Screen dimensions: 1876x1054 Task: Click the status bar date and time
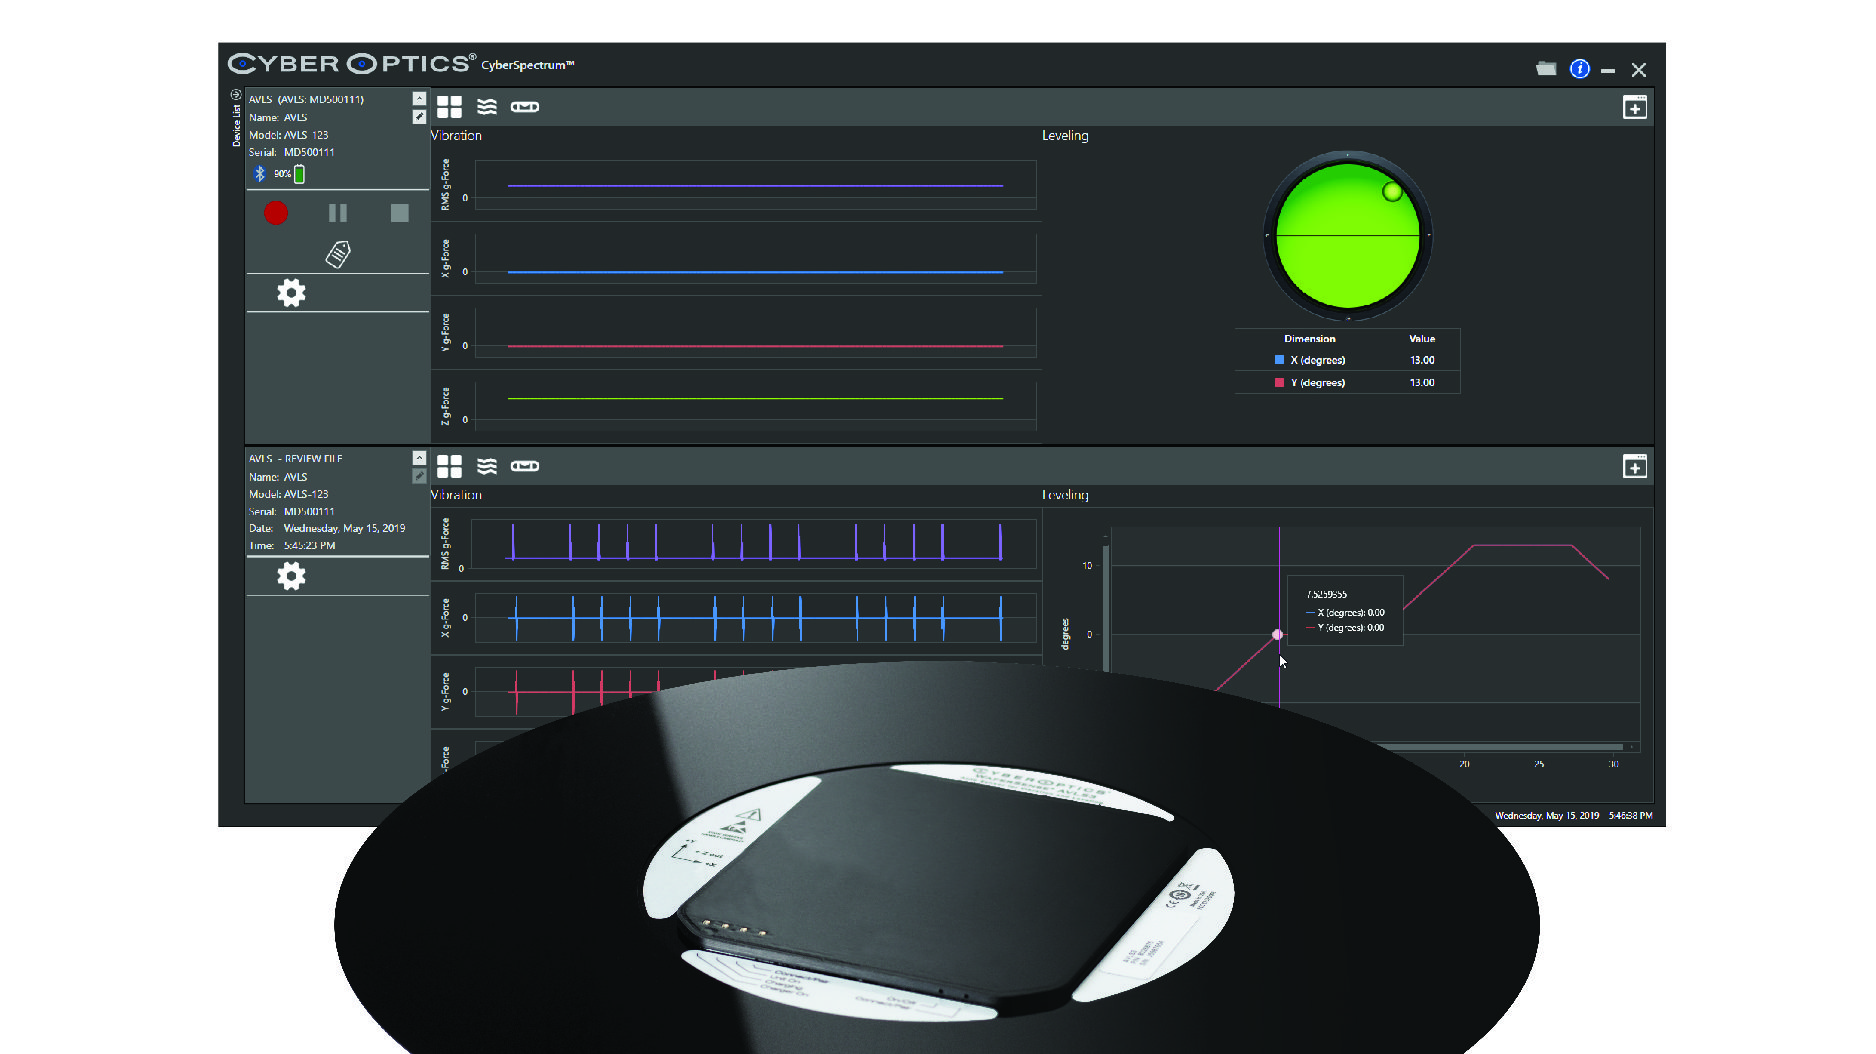(x=1574, y=816)
